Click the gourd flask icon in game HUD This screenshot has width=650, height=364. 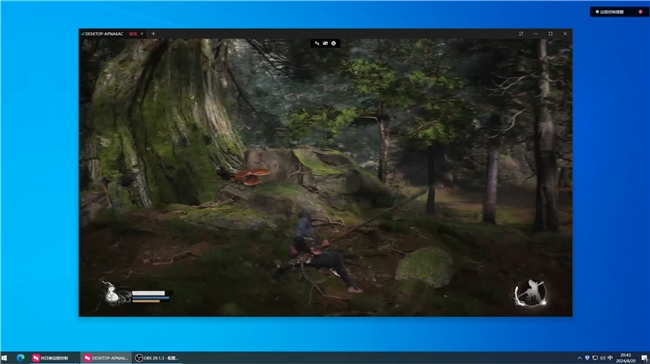pyautogui.click(x=111, y=294)
